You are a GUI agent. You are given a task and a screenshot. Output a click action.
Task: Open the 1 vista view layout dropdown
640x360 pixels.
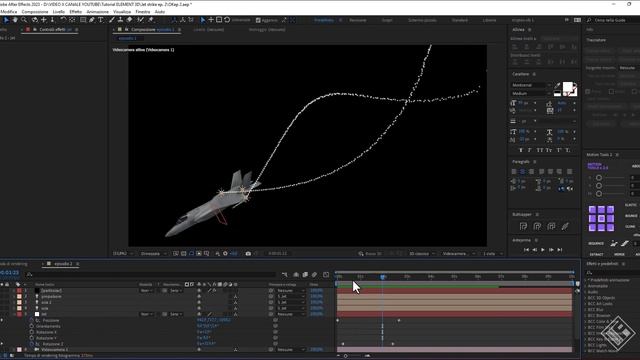[492, 253]
